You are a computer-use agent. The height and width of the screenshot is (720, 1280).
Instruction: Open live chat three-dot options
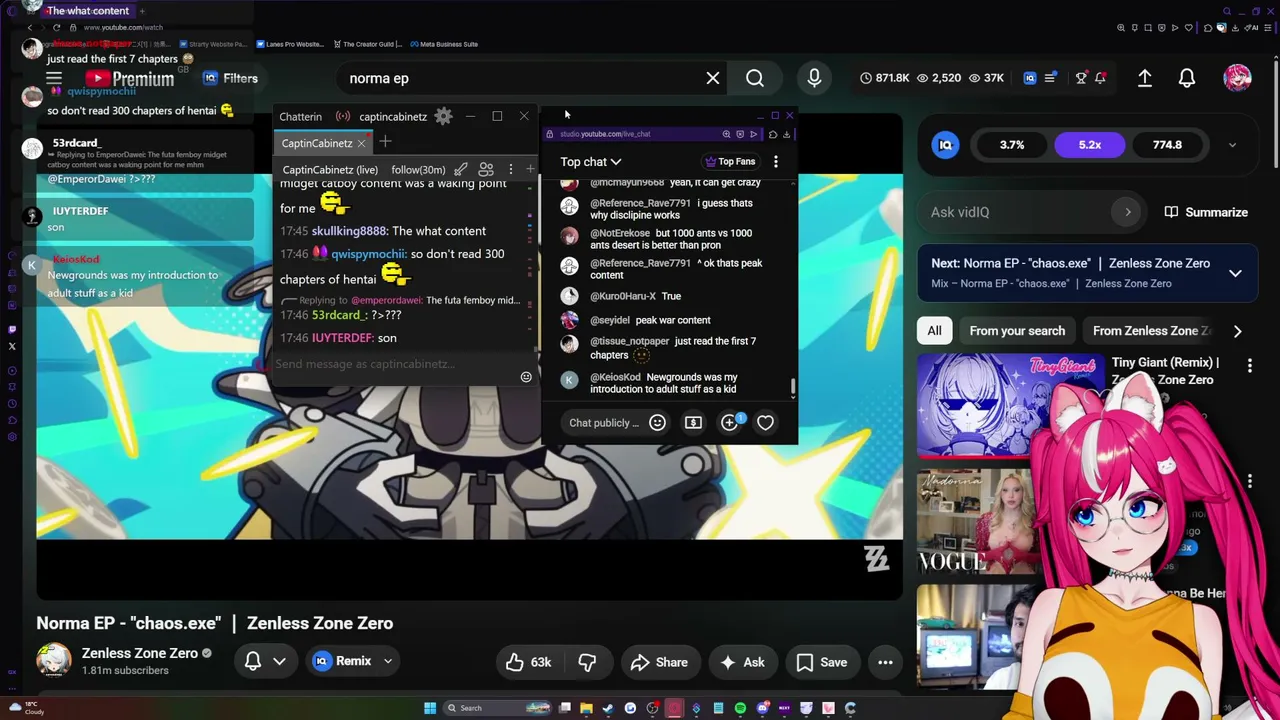click(775, 161)
